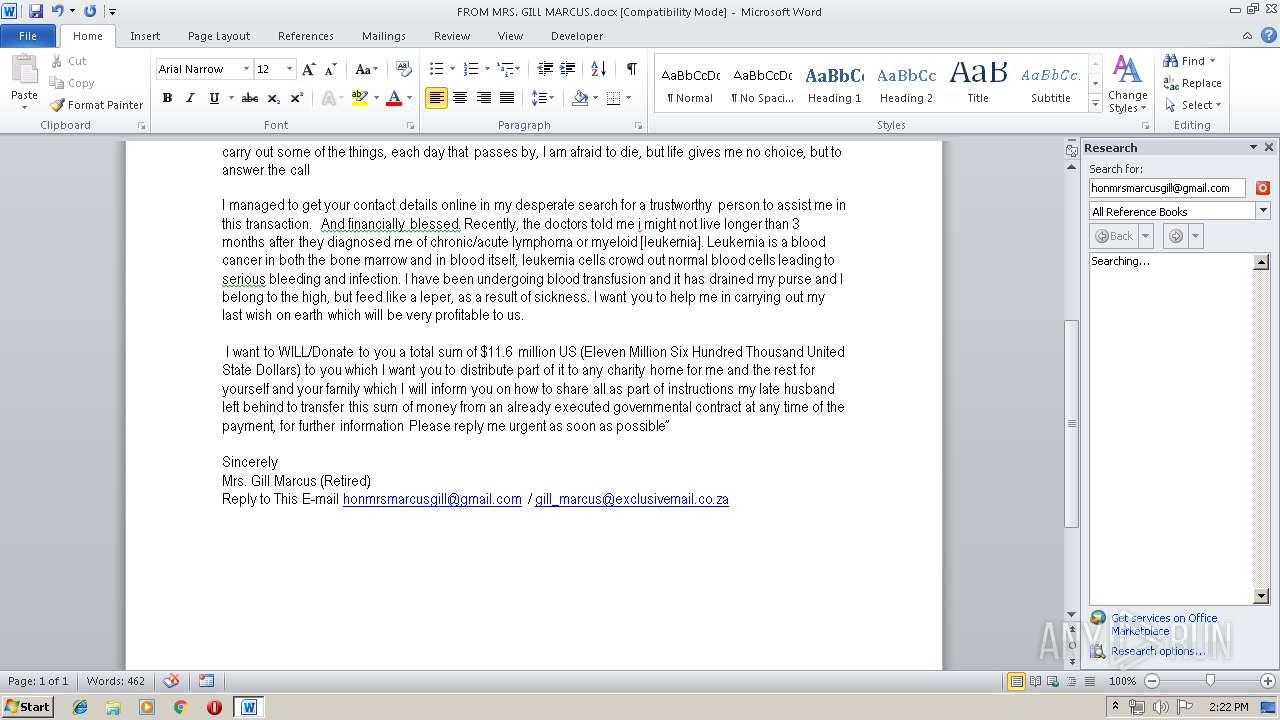Go Back in Research pane

point(1114,236)
